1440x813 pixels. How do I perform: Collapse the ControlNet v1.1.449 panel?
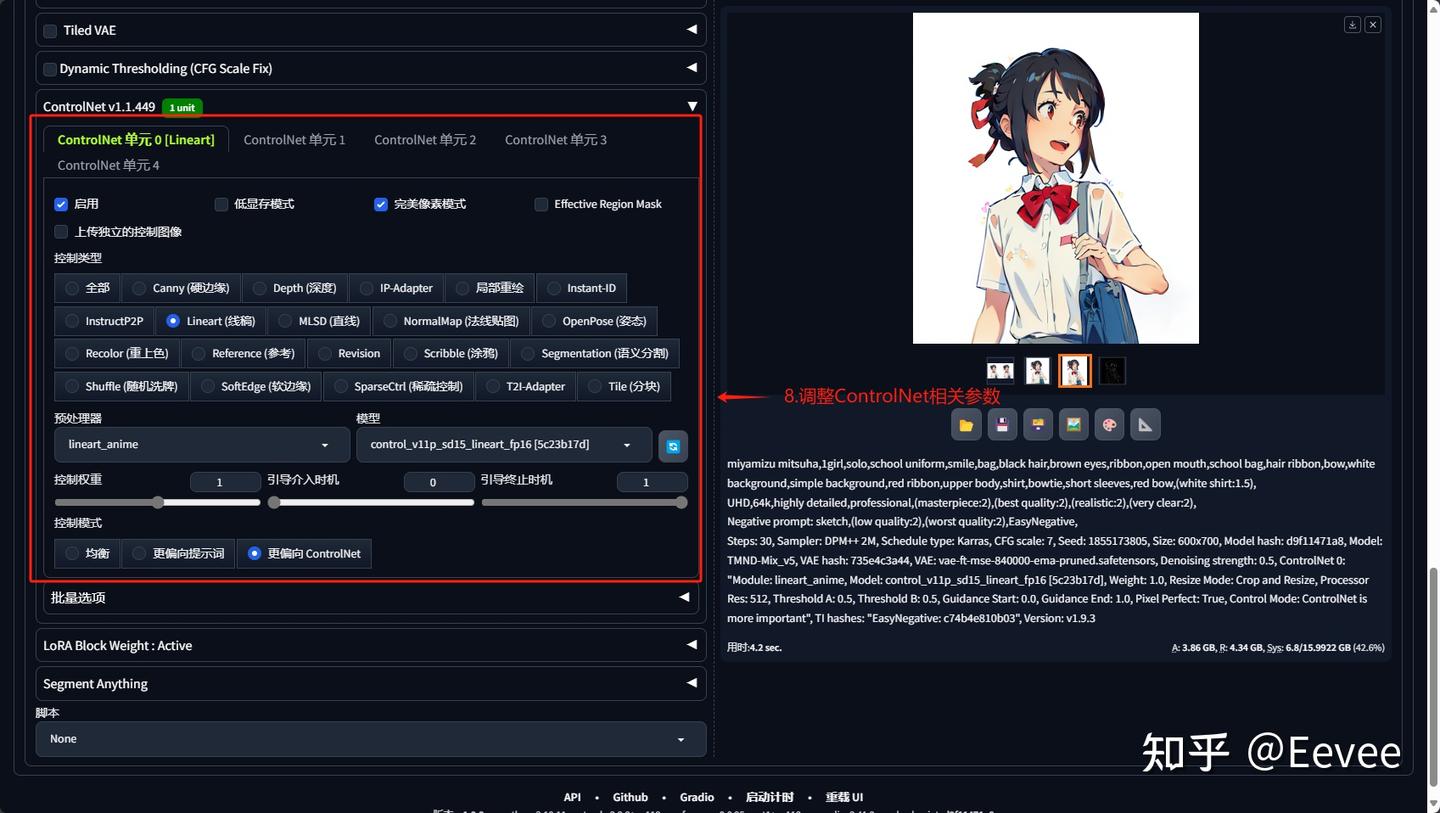coord(691,106)
